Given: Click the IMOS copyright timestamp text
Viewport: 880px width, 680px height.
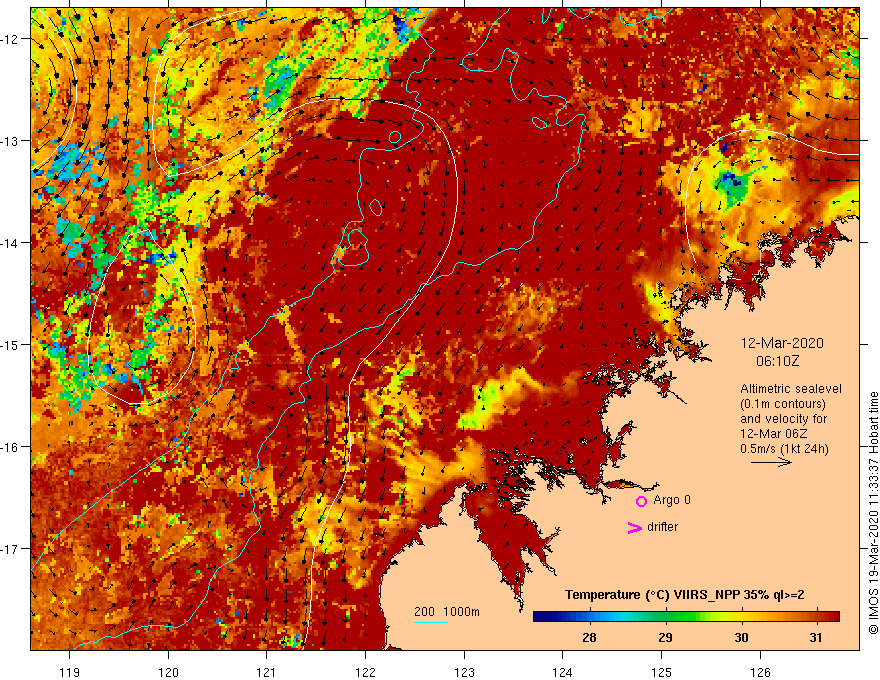Looking at the screenshot, I should click(873, 513).
